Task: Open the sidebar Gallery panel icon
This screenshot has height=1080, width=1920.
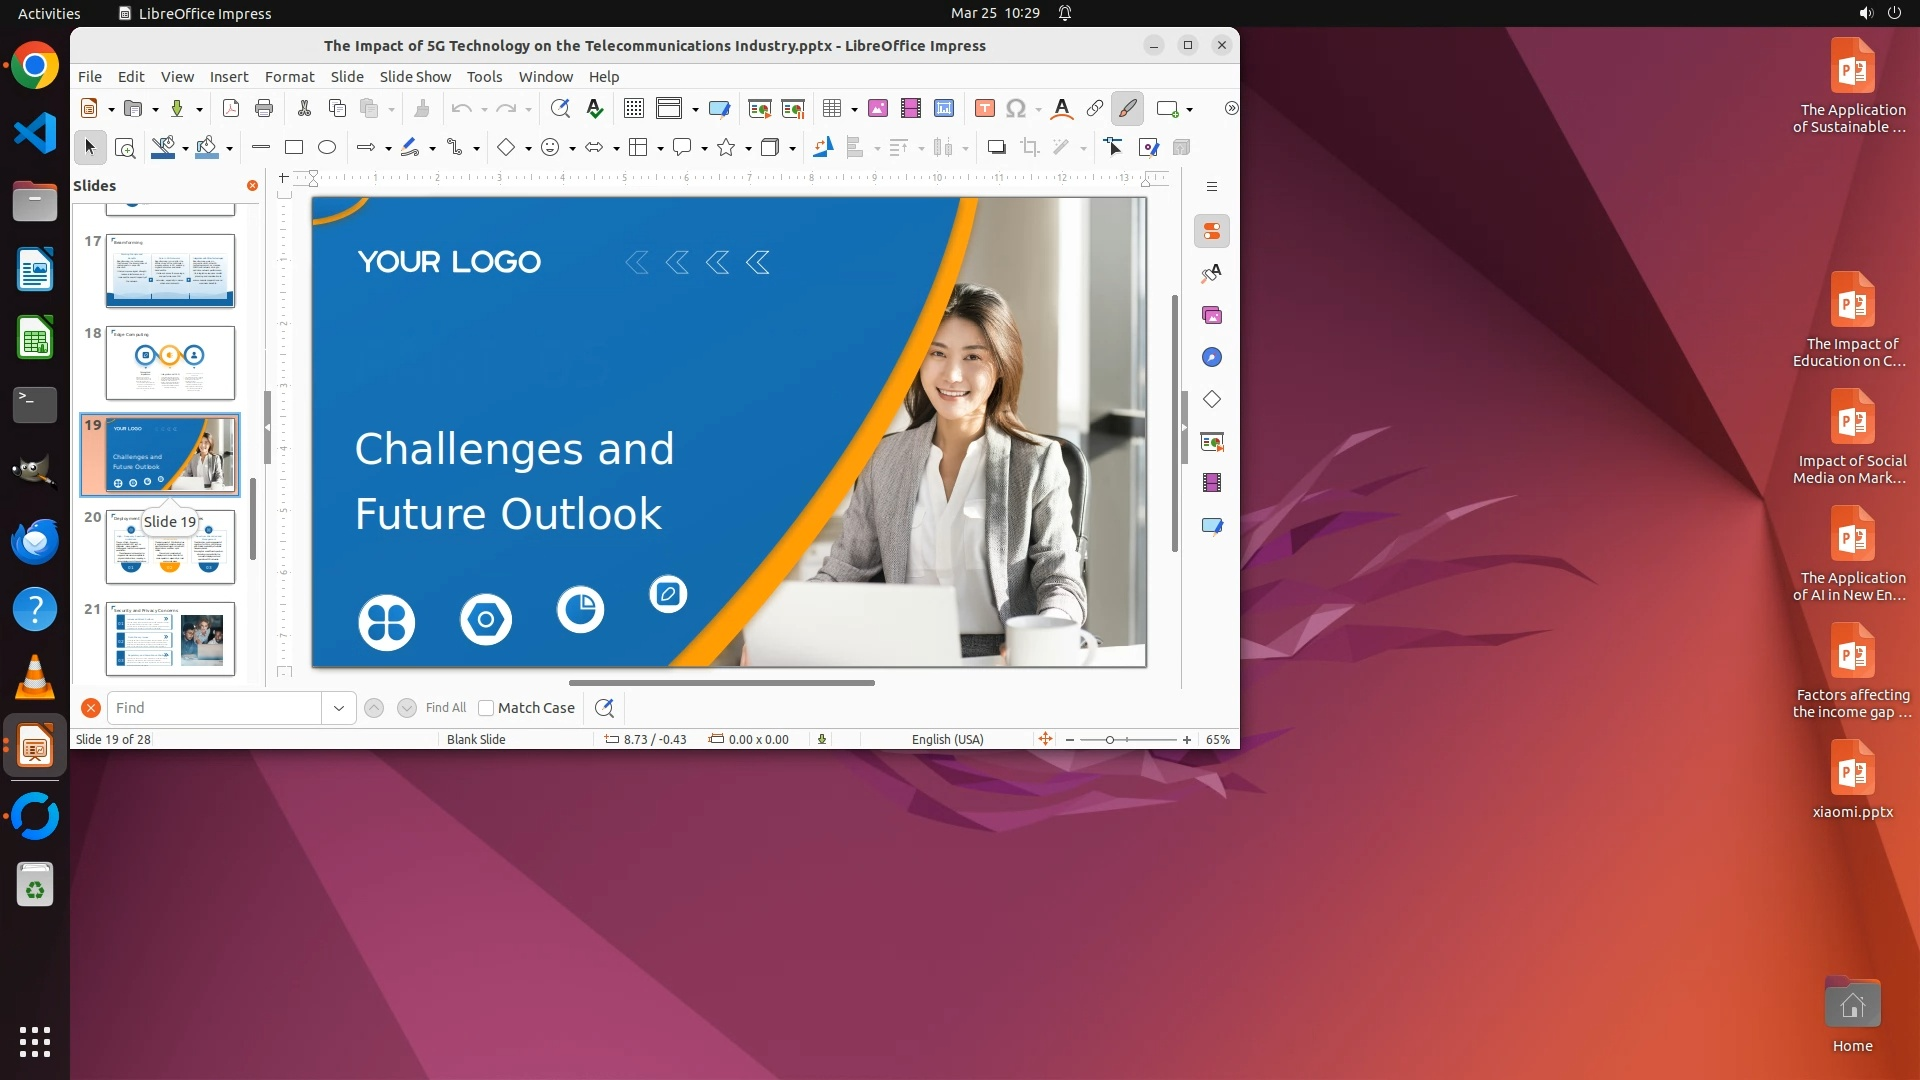Action: click(x=1212, y=316)
